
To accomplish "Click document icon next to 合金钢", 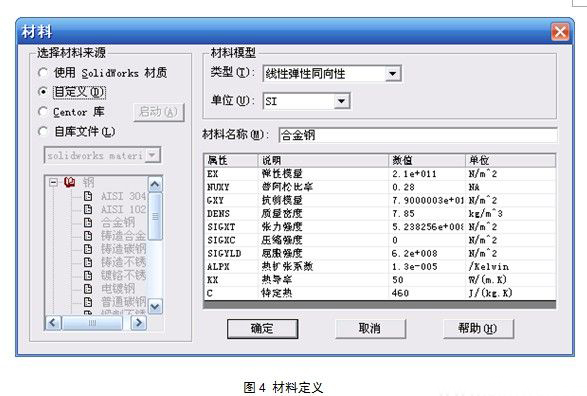I will pyautogui.click(x=88, y=222).
